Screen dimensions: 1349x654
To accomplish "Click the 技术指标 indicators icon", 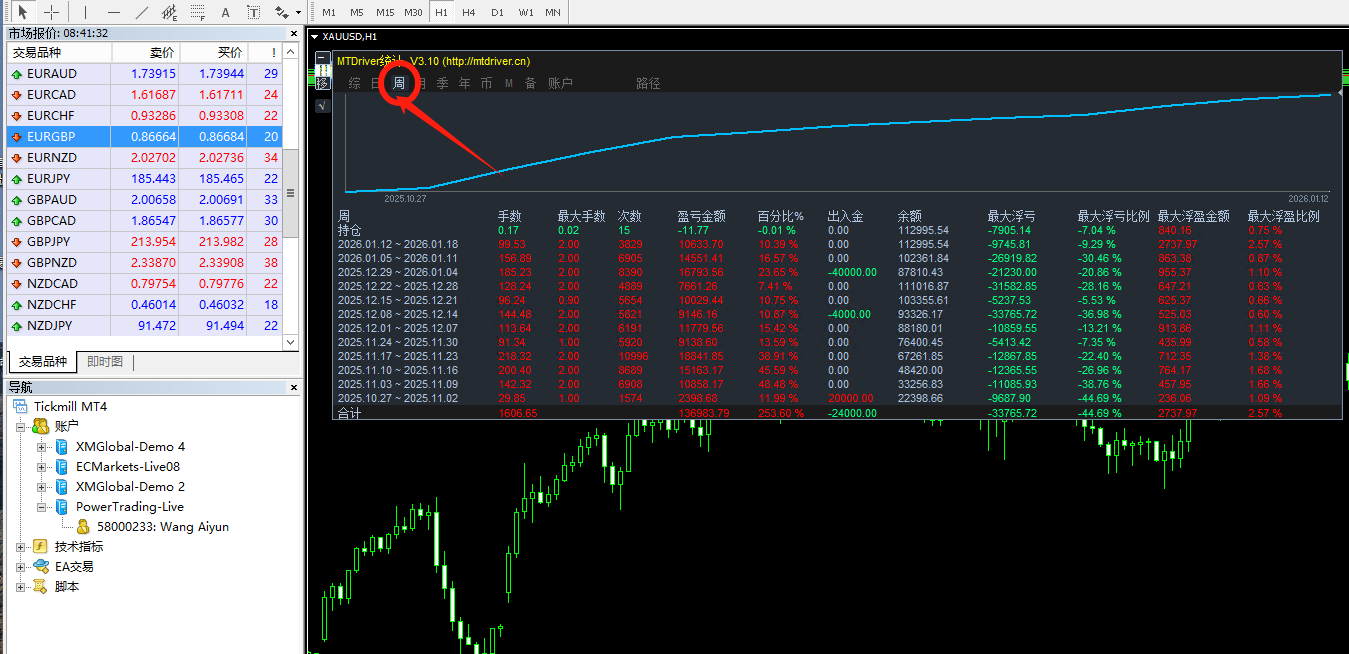I will (40, 547).
